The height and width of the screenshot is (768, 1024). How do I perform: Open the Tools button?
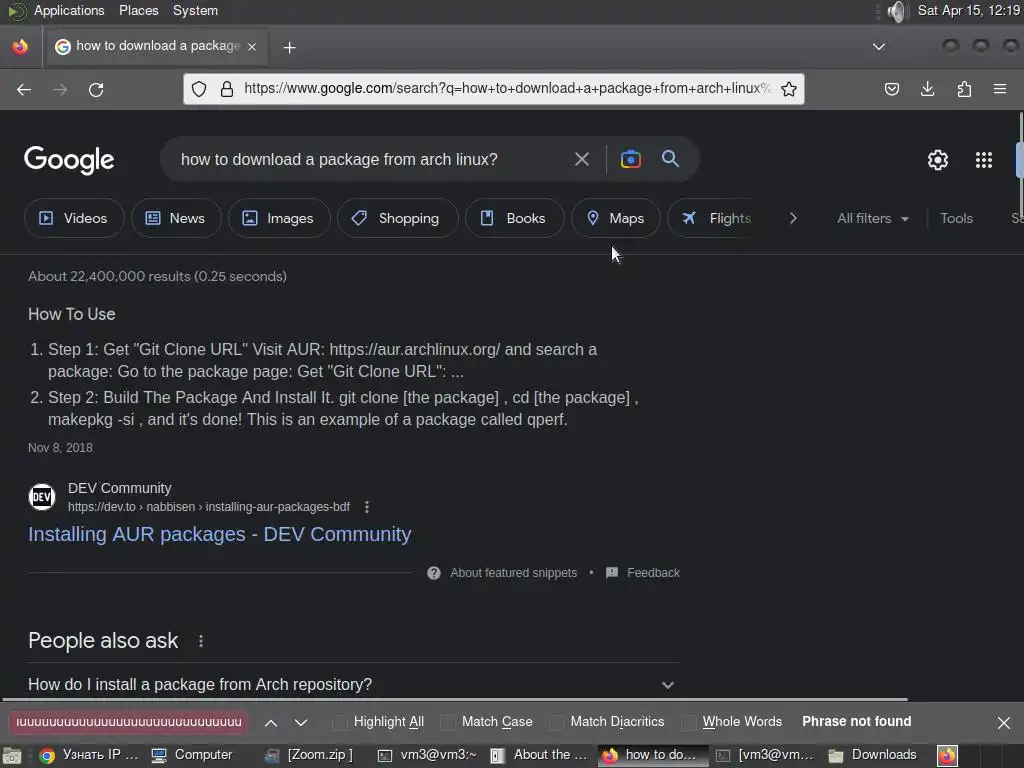956,218
